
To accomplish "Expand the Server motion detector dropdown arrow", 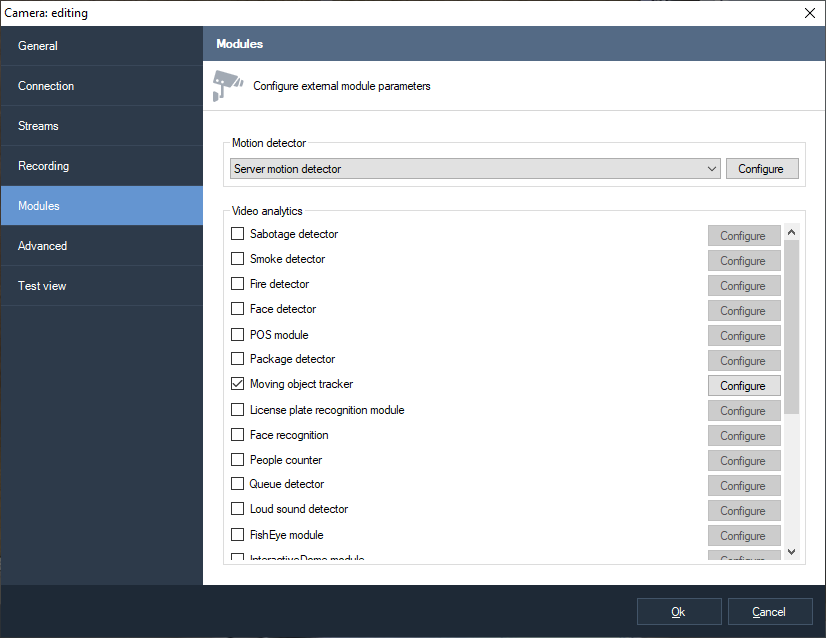I will (x=711, y=169).
